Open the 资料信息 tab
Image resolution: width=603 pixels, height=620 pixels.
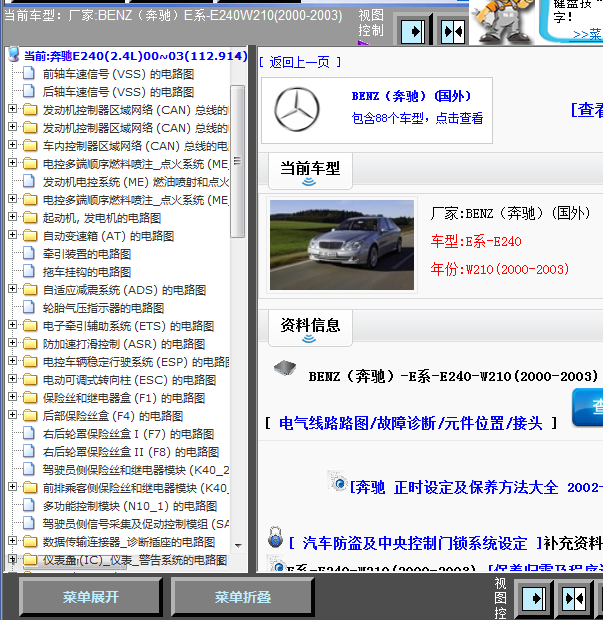310,328
